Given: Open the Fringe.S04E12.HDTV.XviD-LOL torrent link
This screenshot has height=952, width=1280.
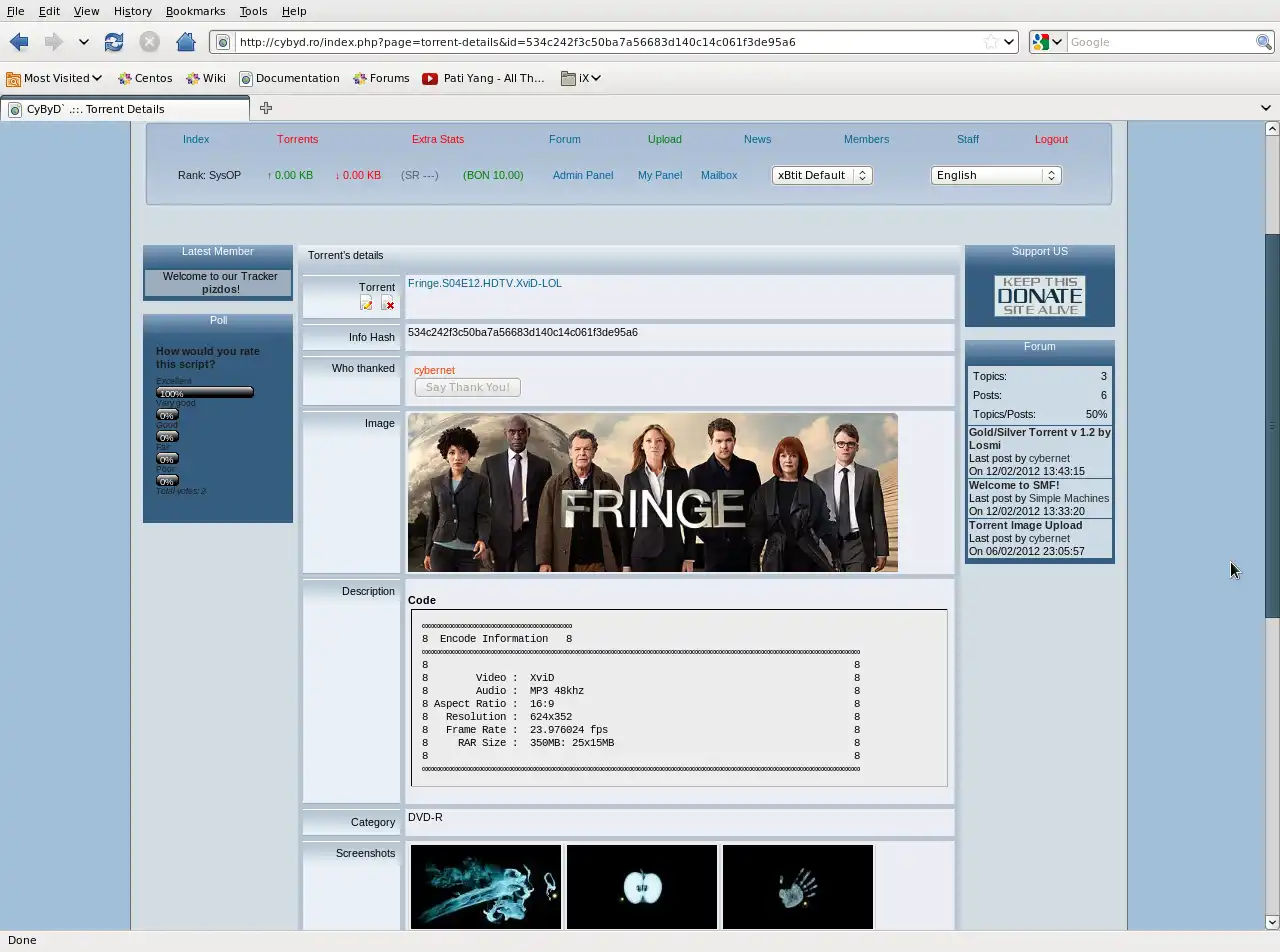Looking at the screenshot, I should click(484, 283).
